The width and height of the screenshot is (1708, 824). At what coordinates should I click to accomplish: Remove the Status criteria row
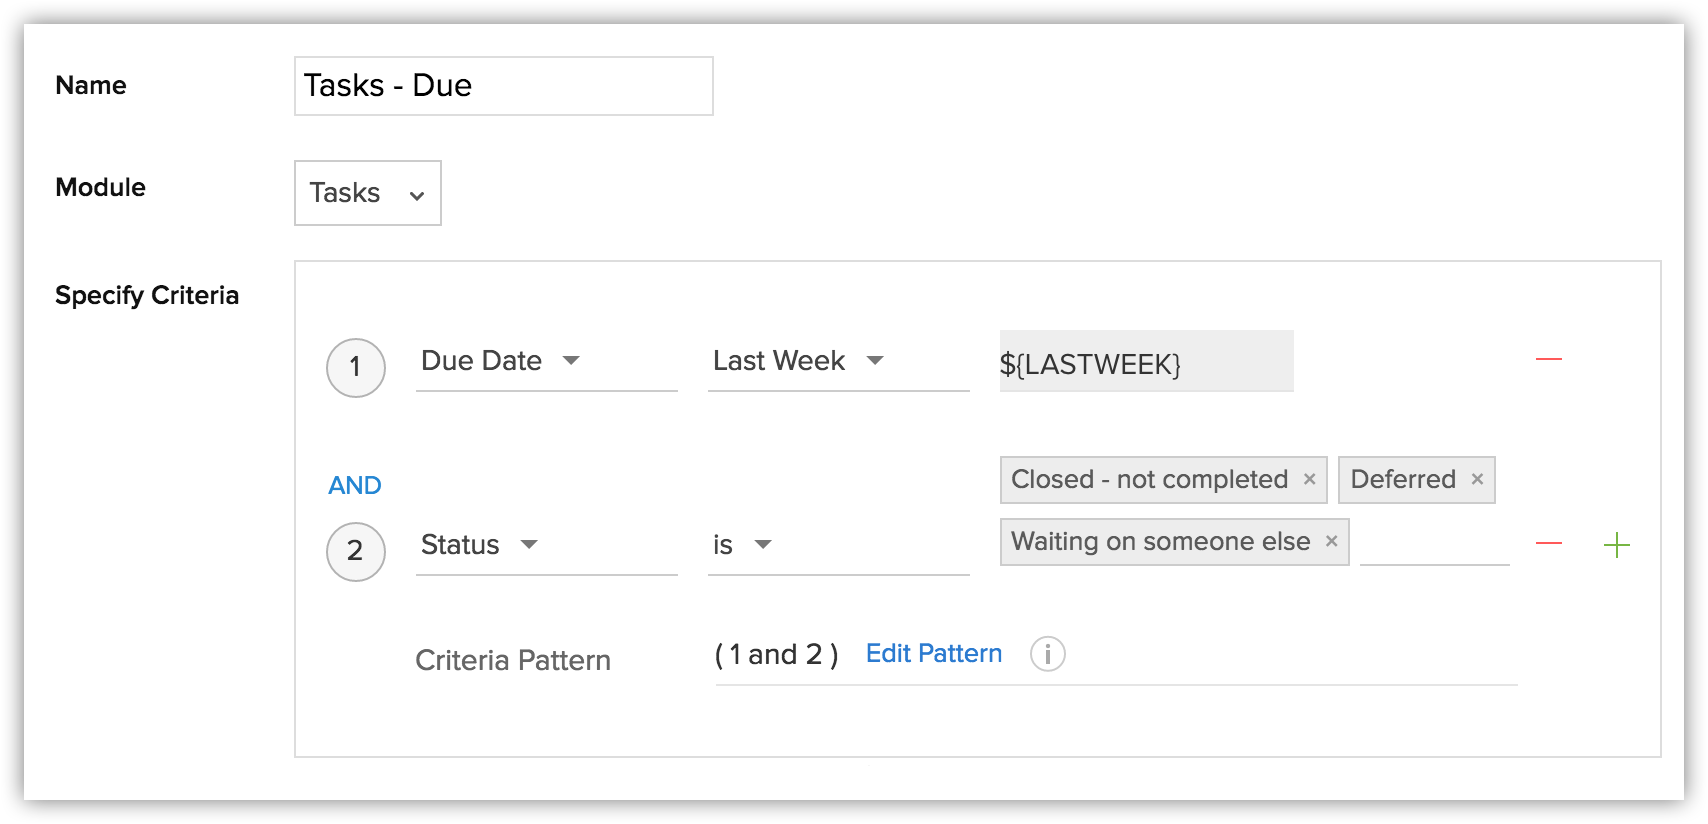point(1548,543)
